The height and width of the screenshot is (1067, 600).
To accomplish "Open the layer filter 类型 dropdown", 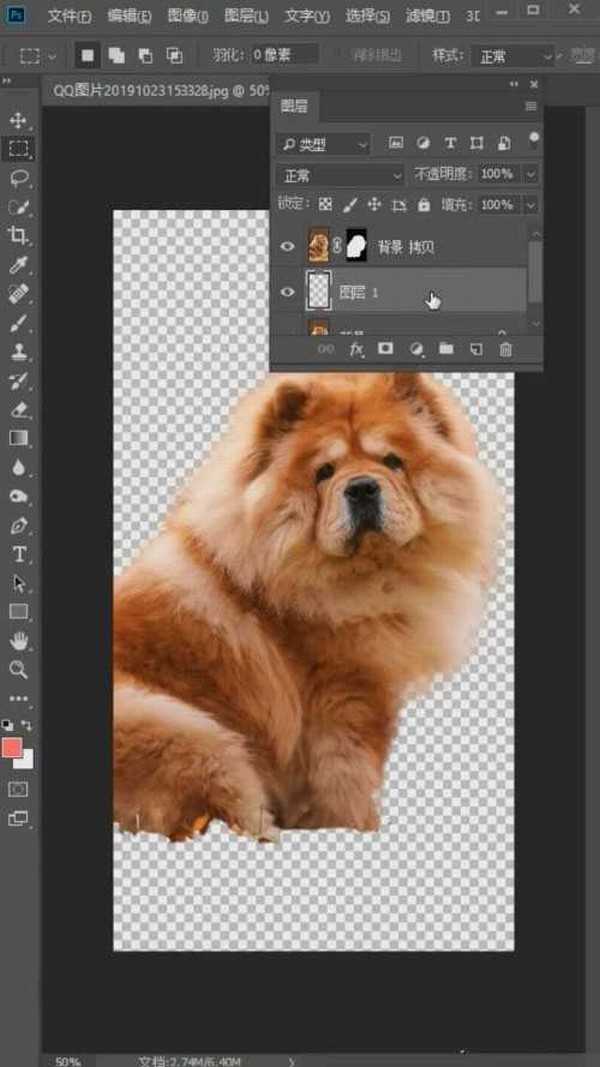I will [x=324, y=144].
